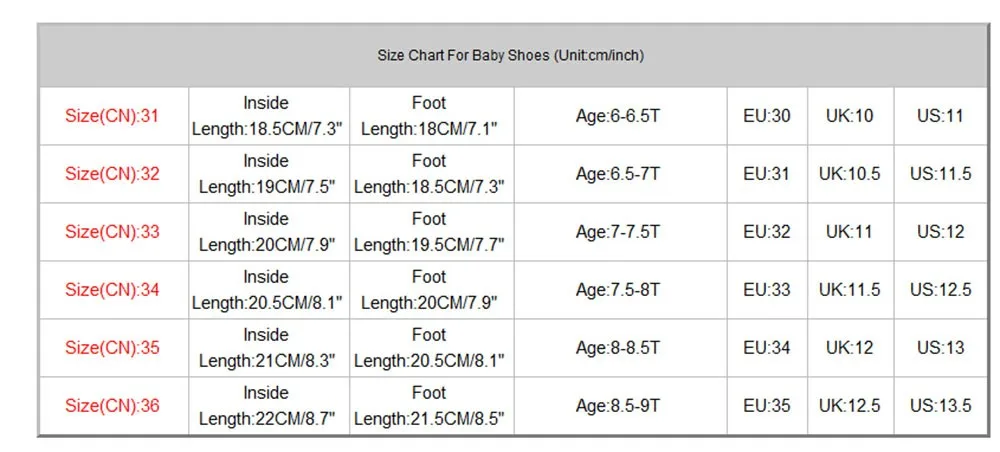Image resolution: width=1000 pixels, height=452 pixels.
Task: Click Foot Length 18.5CM/7.3" cell
Action: click(432, 174)
